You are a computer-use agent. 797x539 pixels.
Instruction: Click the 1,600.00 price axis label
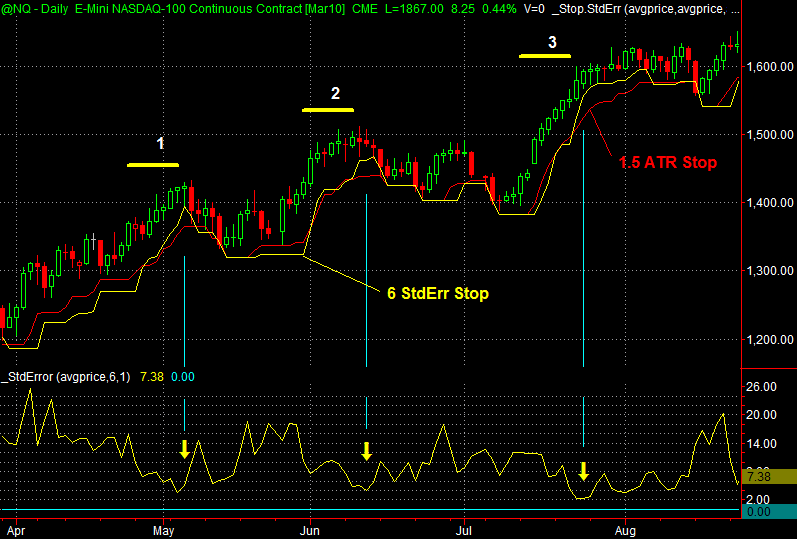click(770, 67)
